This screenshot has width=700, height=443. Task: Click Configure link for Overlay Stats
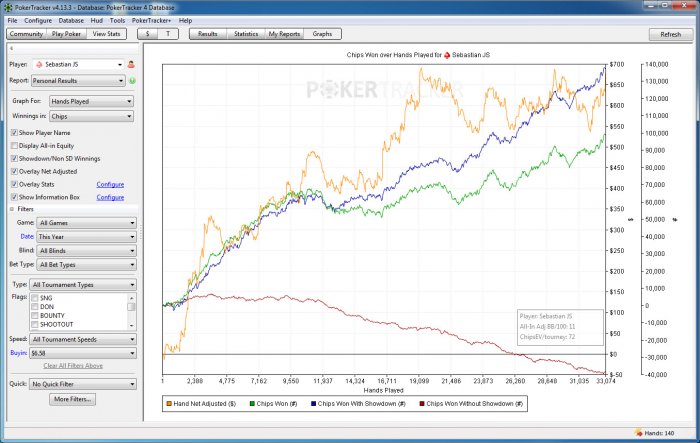pos(110,184)
